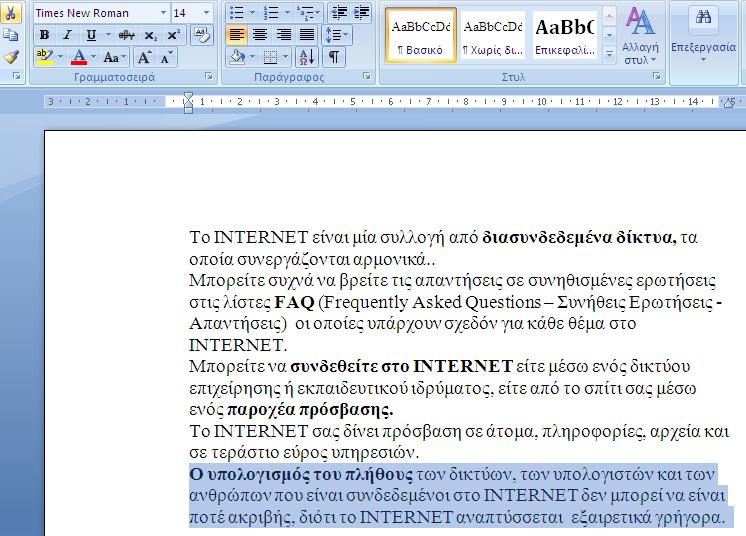Apply bulleted list formatting
Image resolution: width=746 pixels, height=536 pixels.
click(236, 13)
